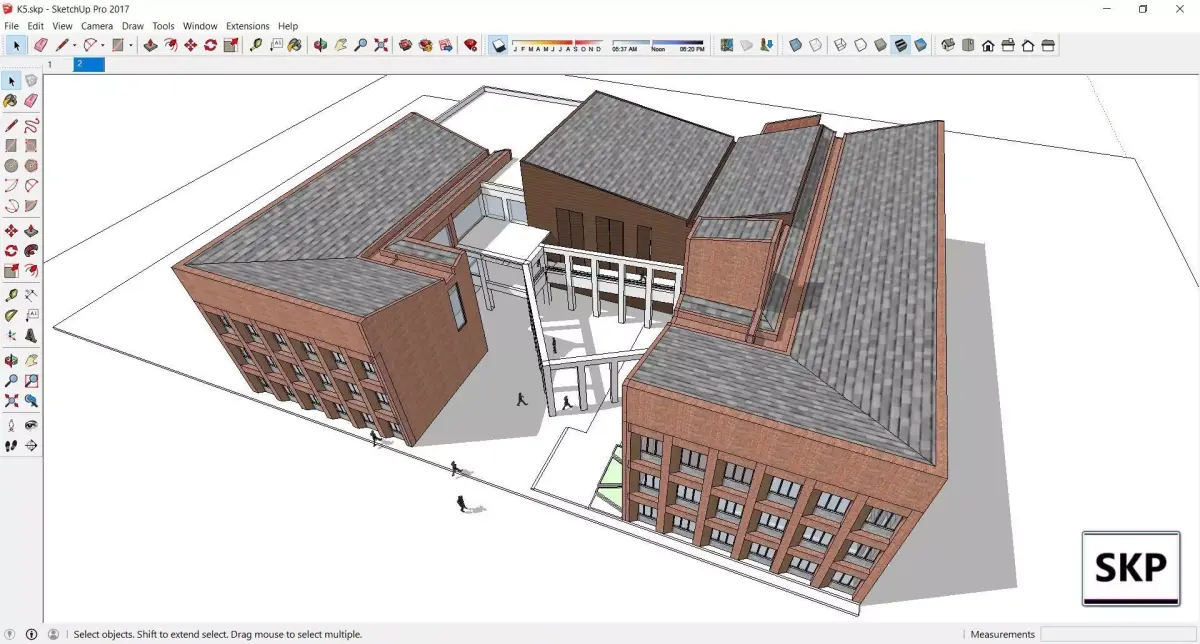Select the Section Plane tool

[31, 445]
